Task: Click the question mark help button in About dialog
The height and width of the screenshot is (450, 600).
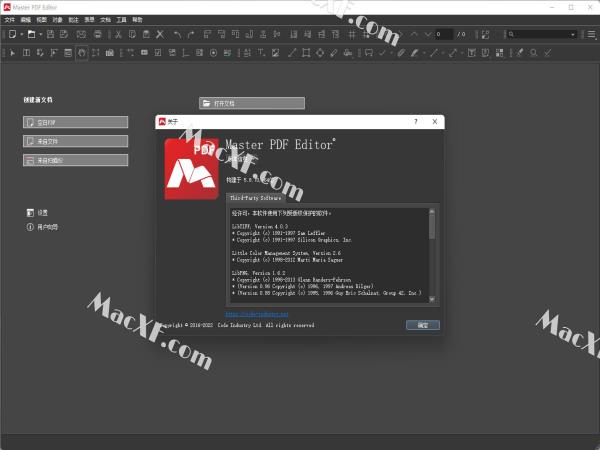Action: click(x=416, y=122)
